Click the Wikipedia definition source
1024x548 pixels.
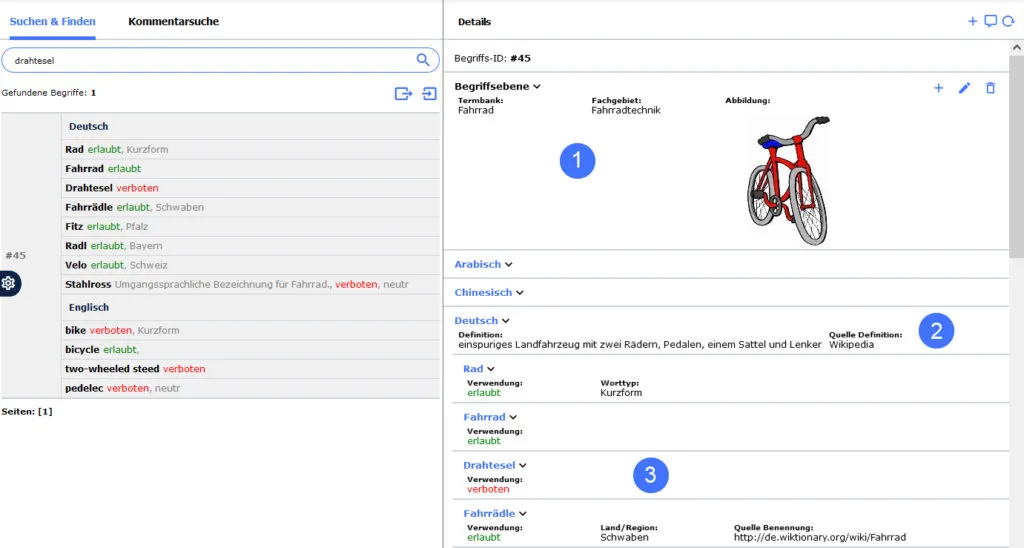(x=851, y=344)
